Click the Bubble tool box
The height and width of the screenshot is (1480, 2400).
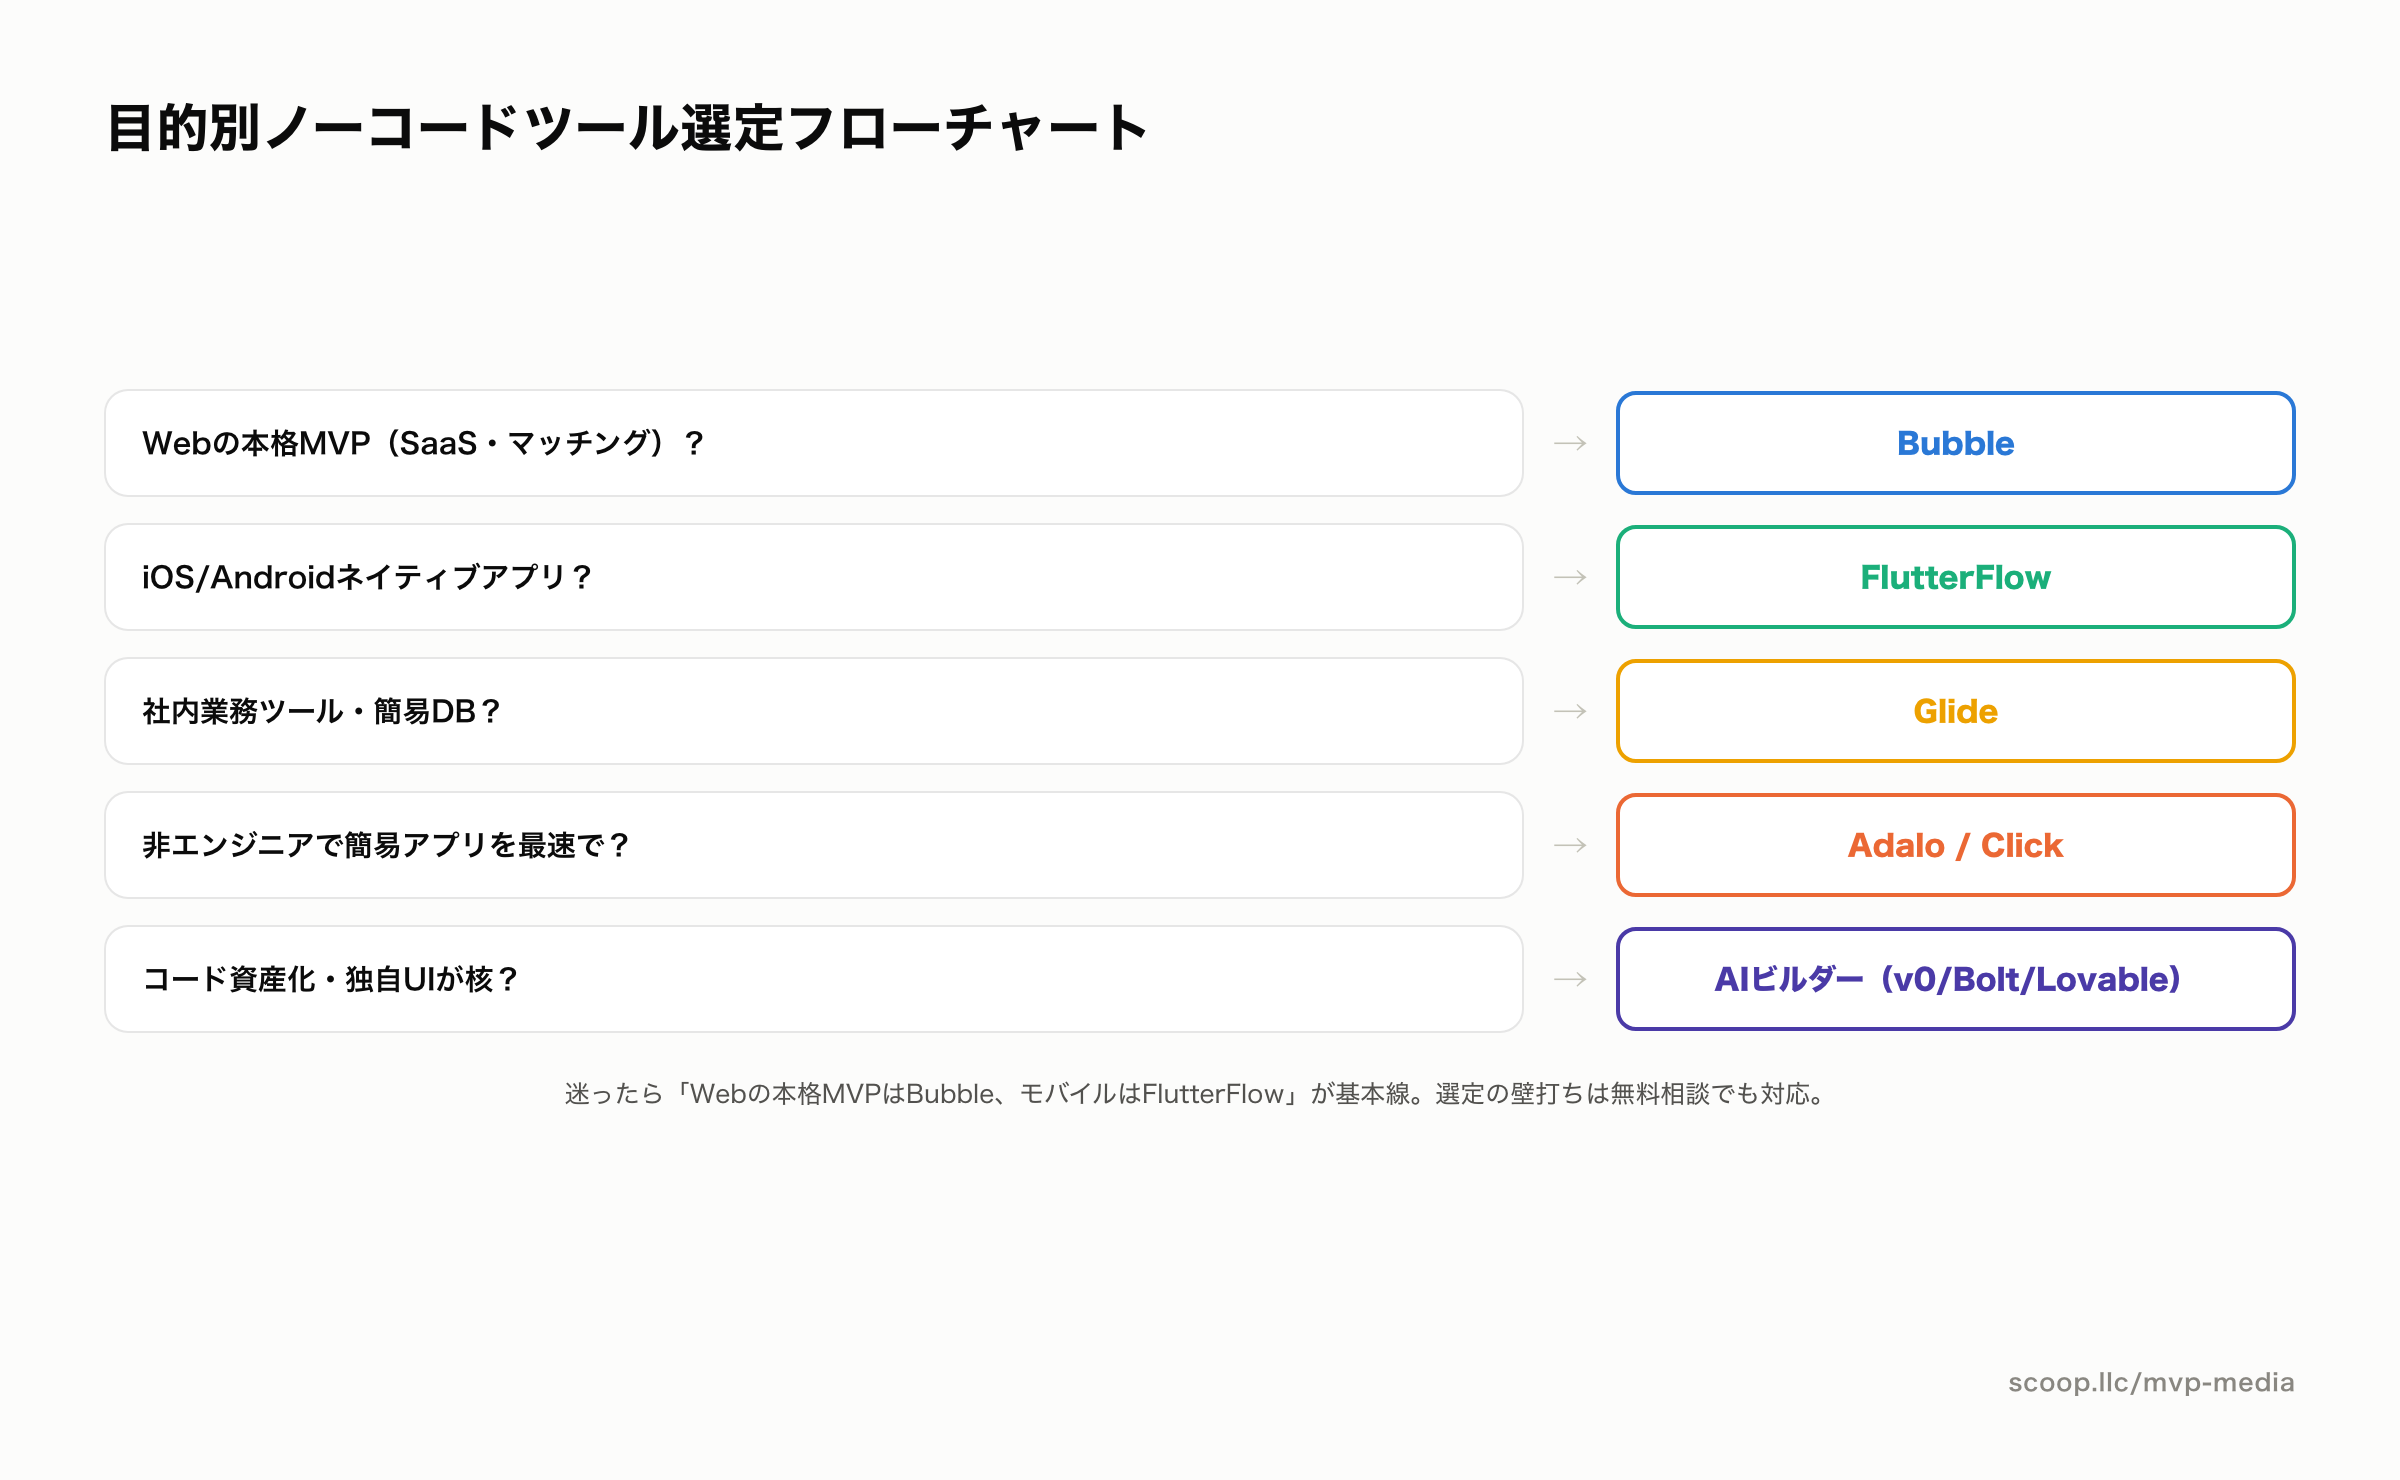click(1955, 443)
